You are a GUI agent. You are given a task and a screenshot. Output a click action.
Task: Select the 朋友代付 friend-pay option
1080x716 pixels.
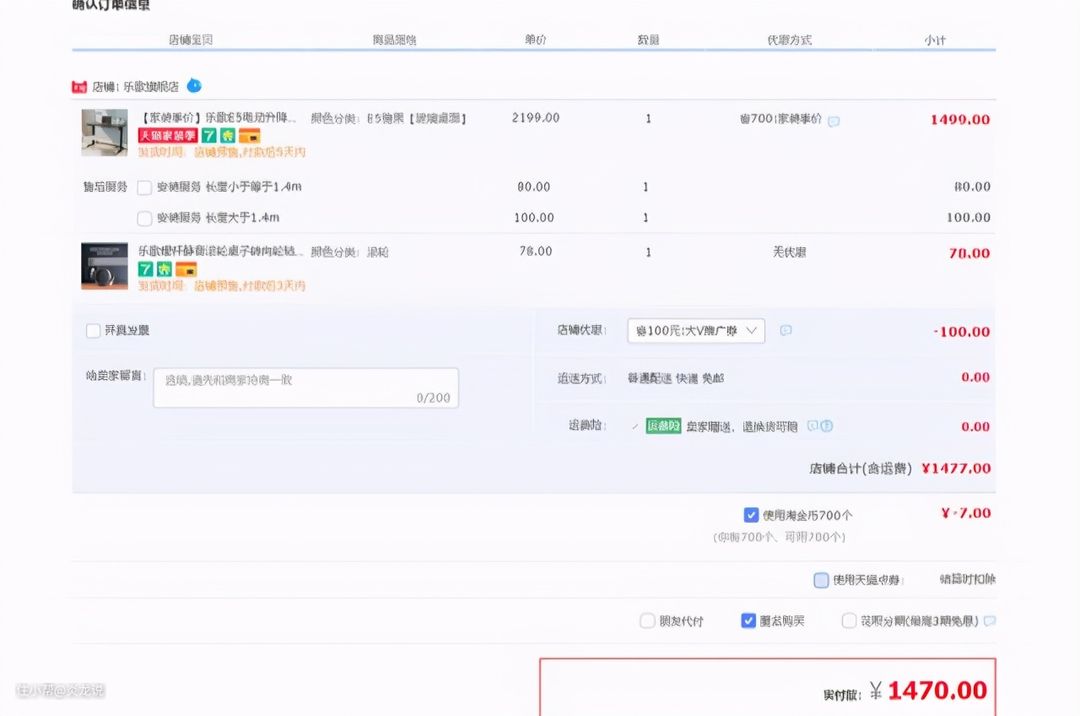tap(647, 621)
